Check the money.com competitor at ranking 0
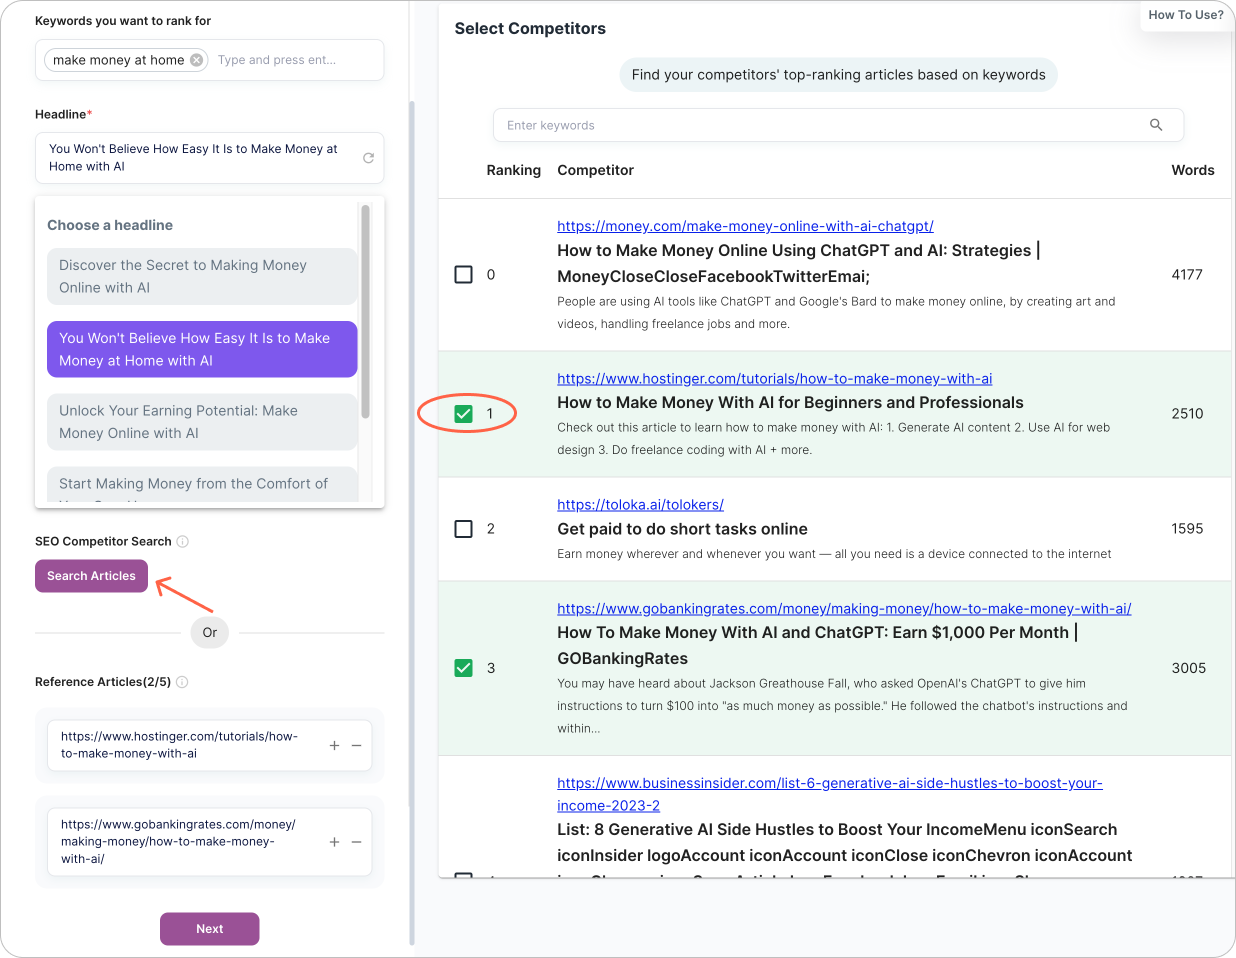1236x958 pixels. tap(463, 274)
